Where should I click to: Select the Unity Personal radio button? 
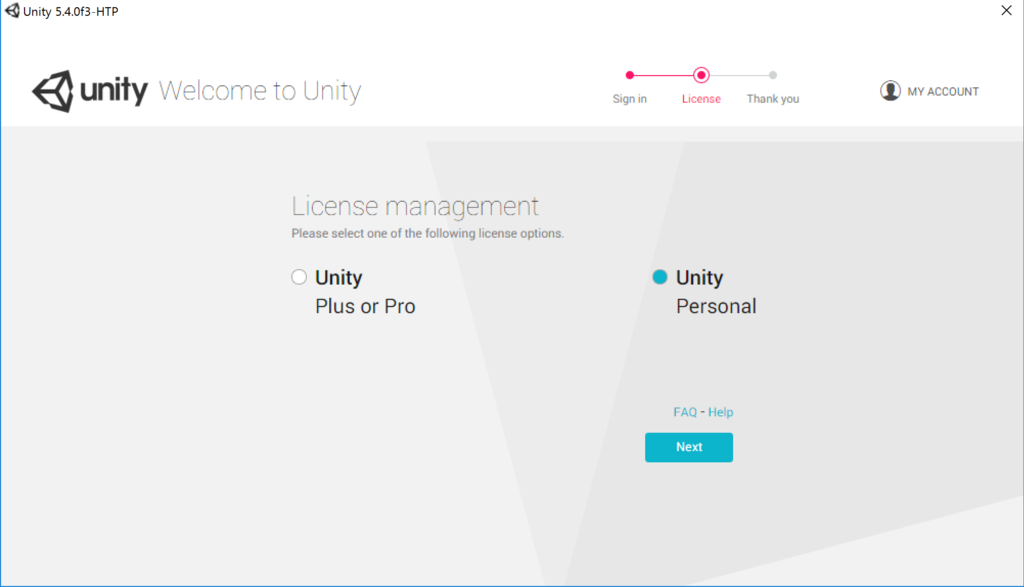[660, 277]
